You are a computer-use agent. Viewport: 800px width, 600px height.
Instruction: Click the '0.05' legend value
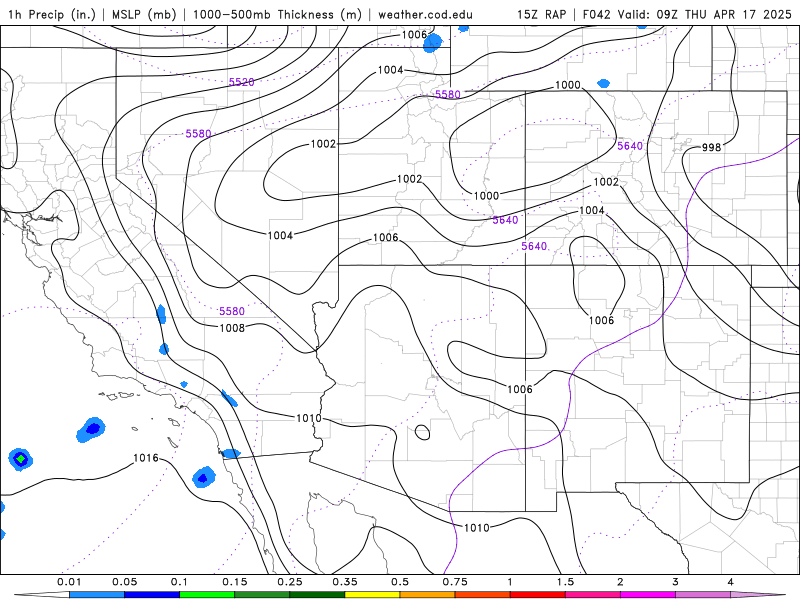click(124, 582)
